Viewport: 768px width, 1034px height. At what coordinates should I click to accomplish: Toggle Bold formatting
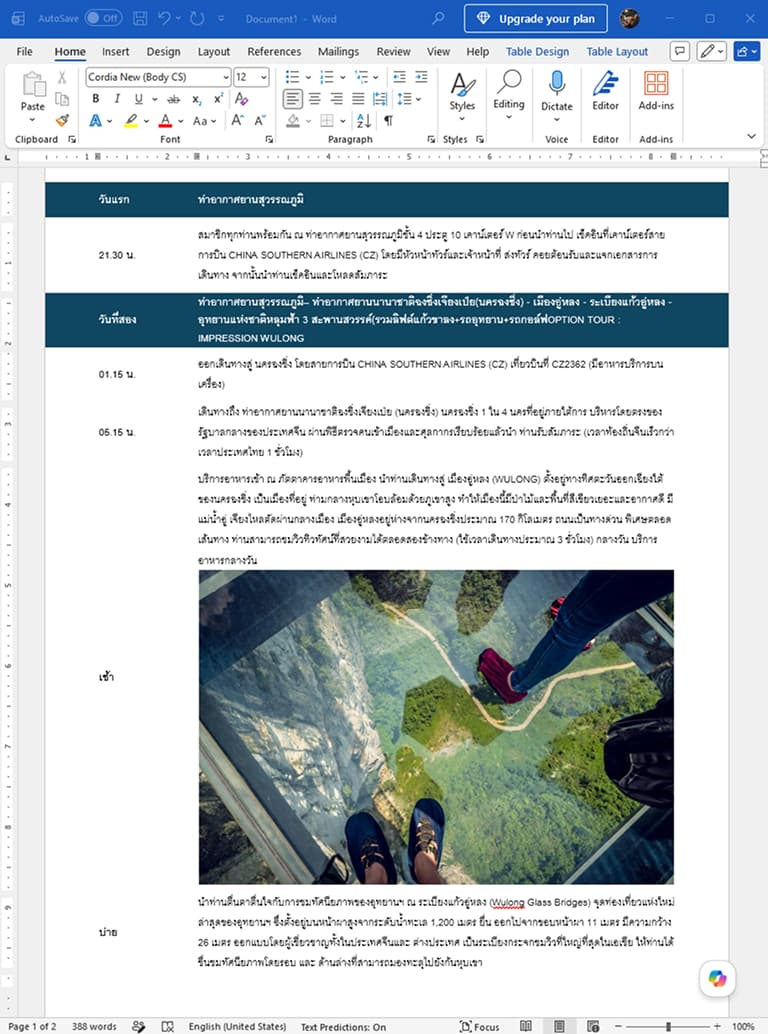coord(96,98)
